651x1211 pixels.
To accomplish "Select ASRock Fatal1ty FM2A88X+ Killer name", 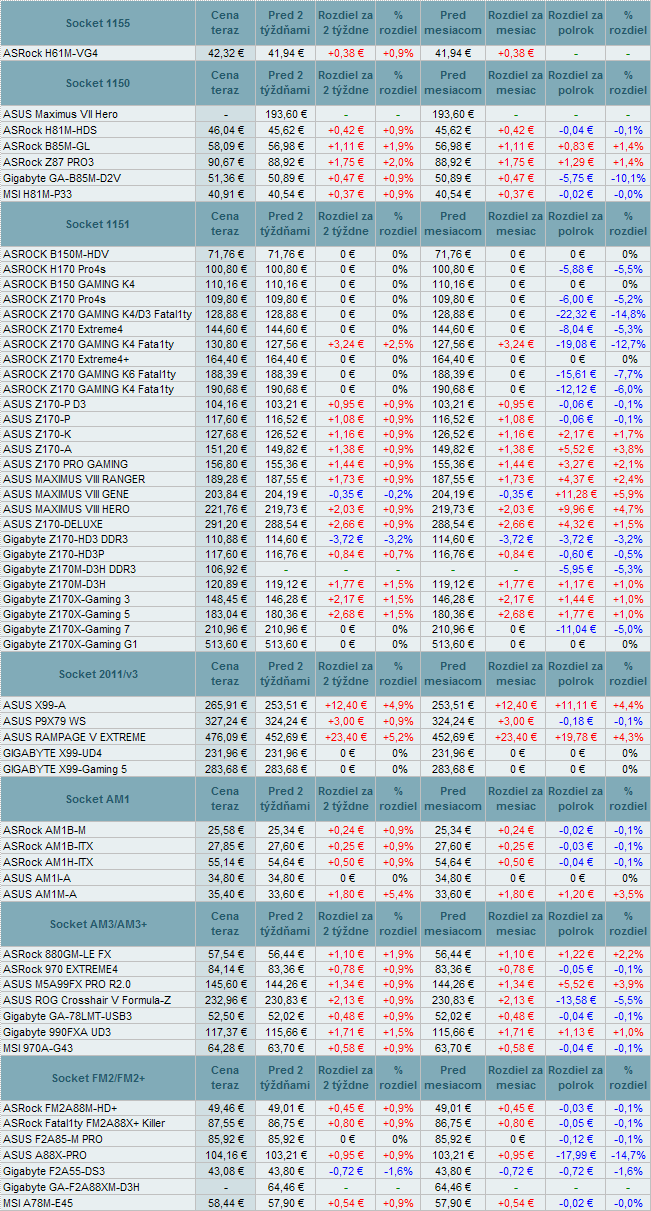I will coord(83,1123).
